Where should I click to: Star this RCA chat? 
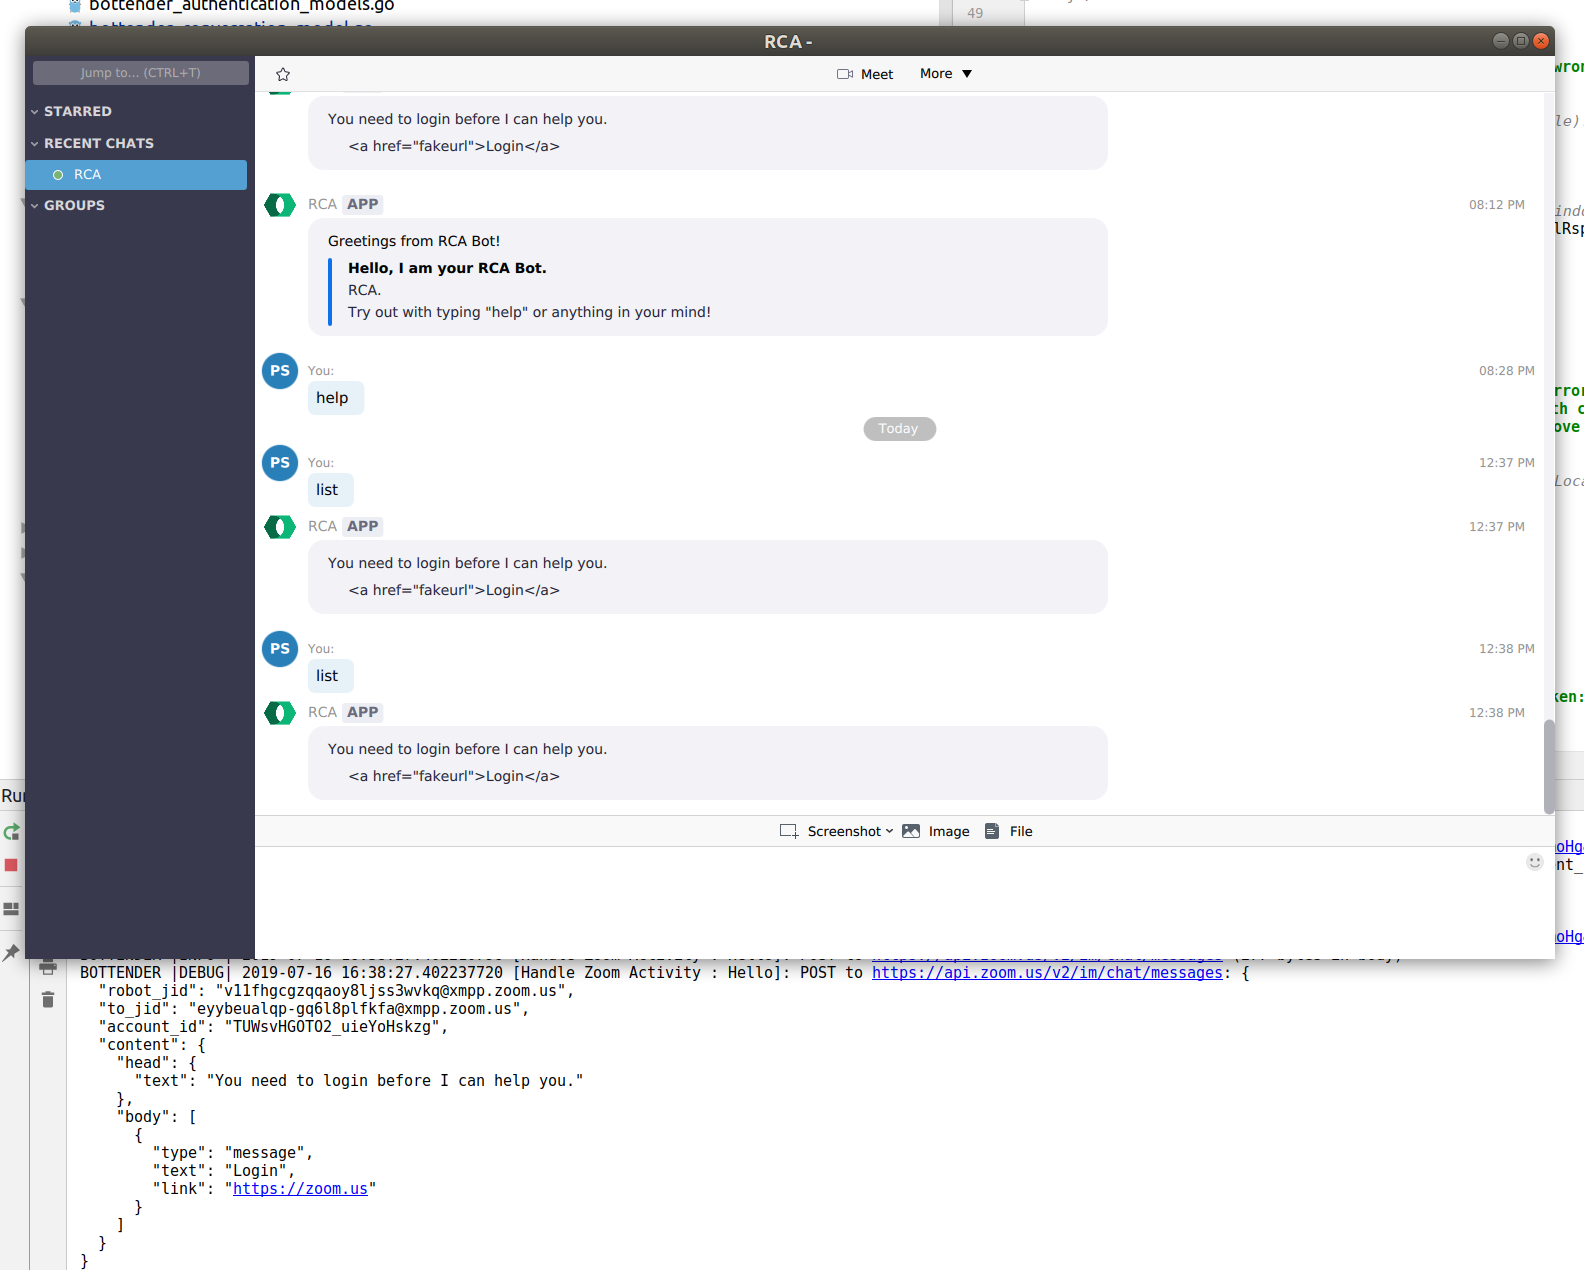pos(283,74)
